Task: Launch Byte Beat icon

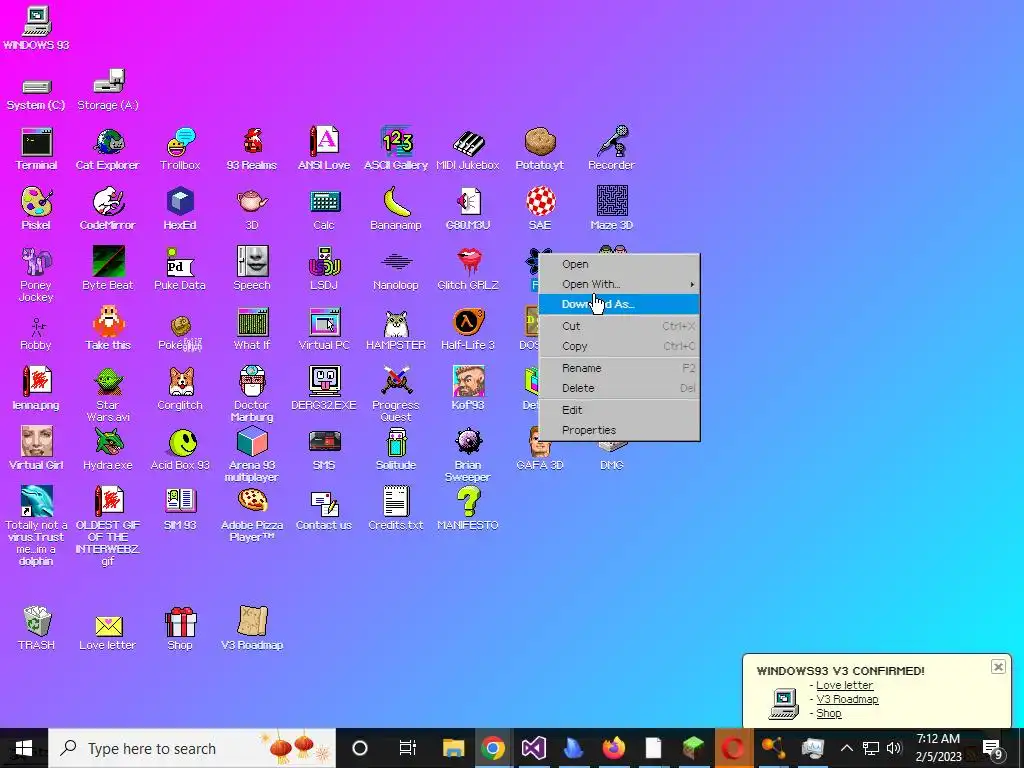Action: pos(108,269)
